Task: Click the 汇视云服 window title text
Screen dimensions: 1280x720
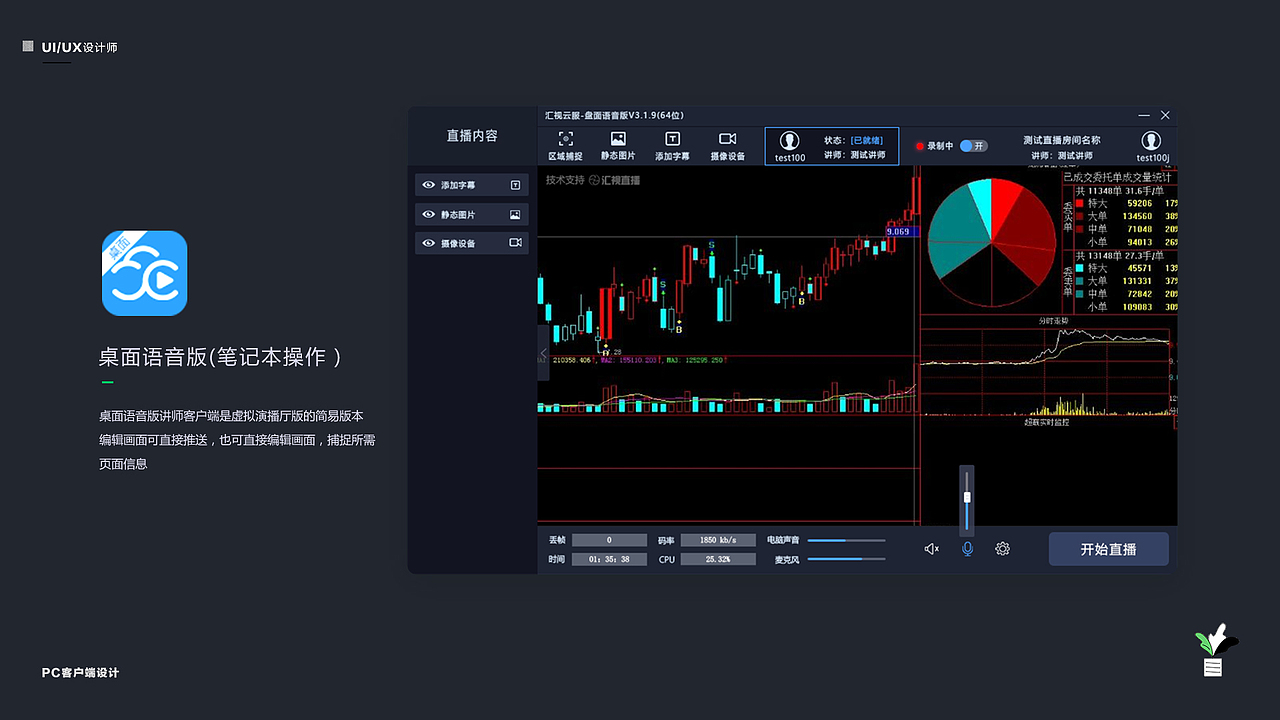Action: pos(613,115)
